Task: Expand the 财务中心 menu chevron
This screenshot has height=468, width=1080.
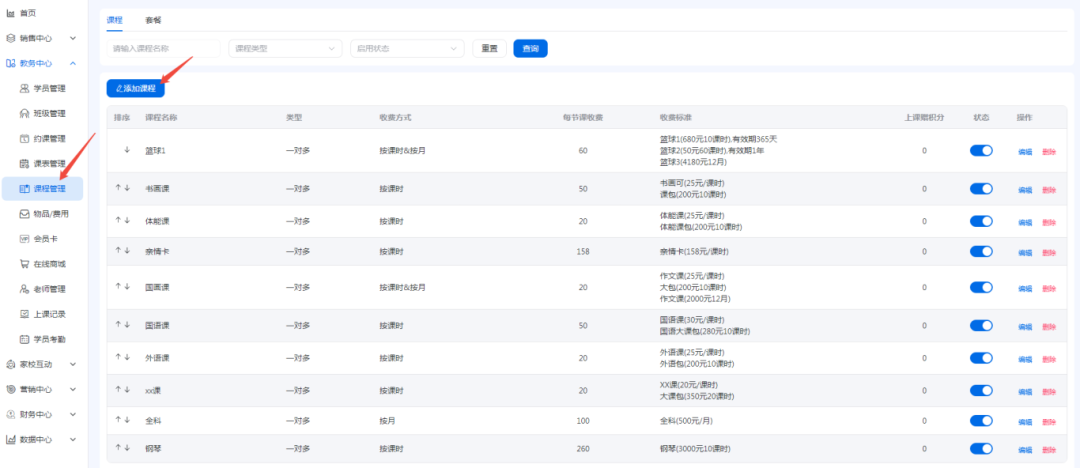Action: click(x=73, y=414)
